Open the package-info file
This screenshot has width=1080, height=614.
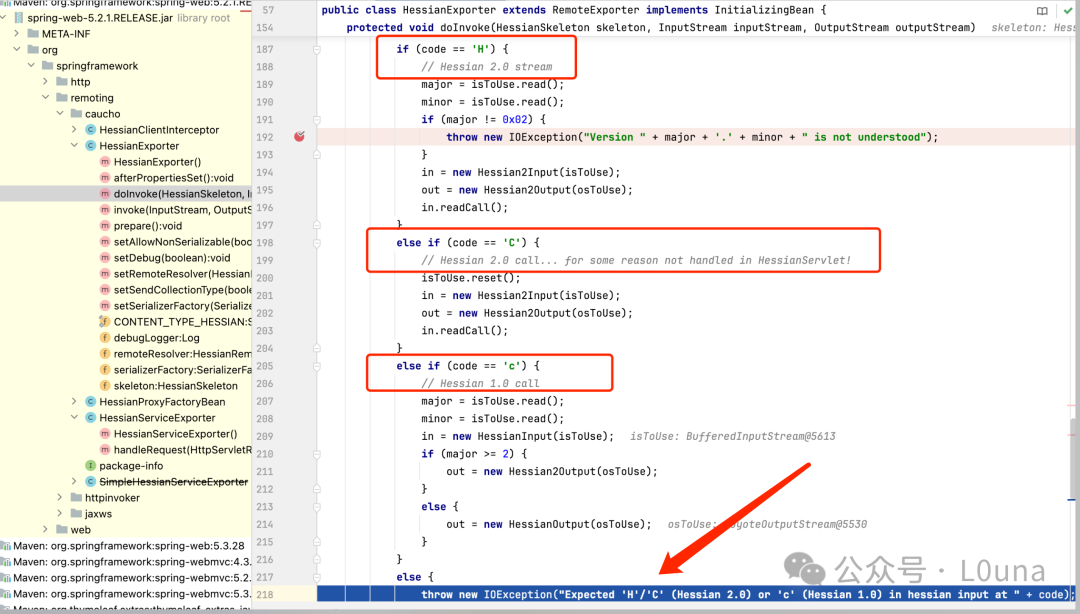(131, 466)
